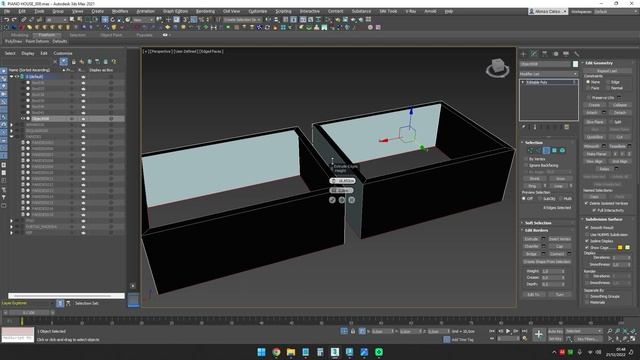The height and width of the screenshot is (360, 640).
Task: Click the yellow cage color swatch
Action: coord(620,247)
